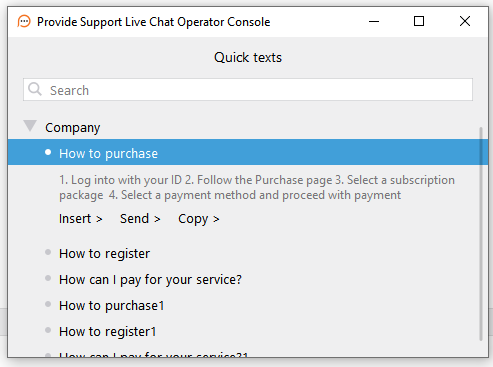Image resolution: width=493 pixels, height=367 pixels.
Task: Click the magnifying glass search icon
Action: click(35, 89)
